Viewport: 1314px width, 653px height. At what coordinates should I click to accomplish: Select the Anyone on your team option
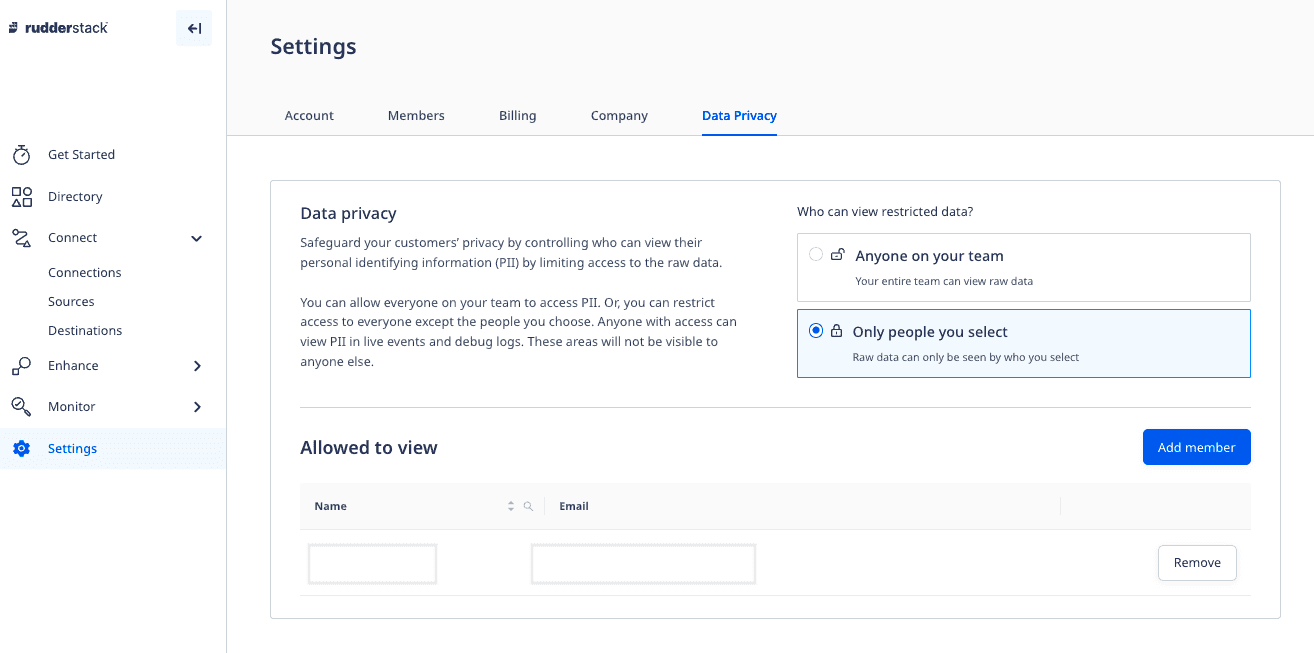[x=816, y=255]
